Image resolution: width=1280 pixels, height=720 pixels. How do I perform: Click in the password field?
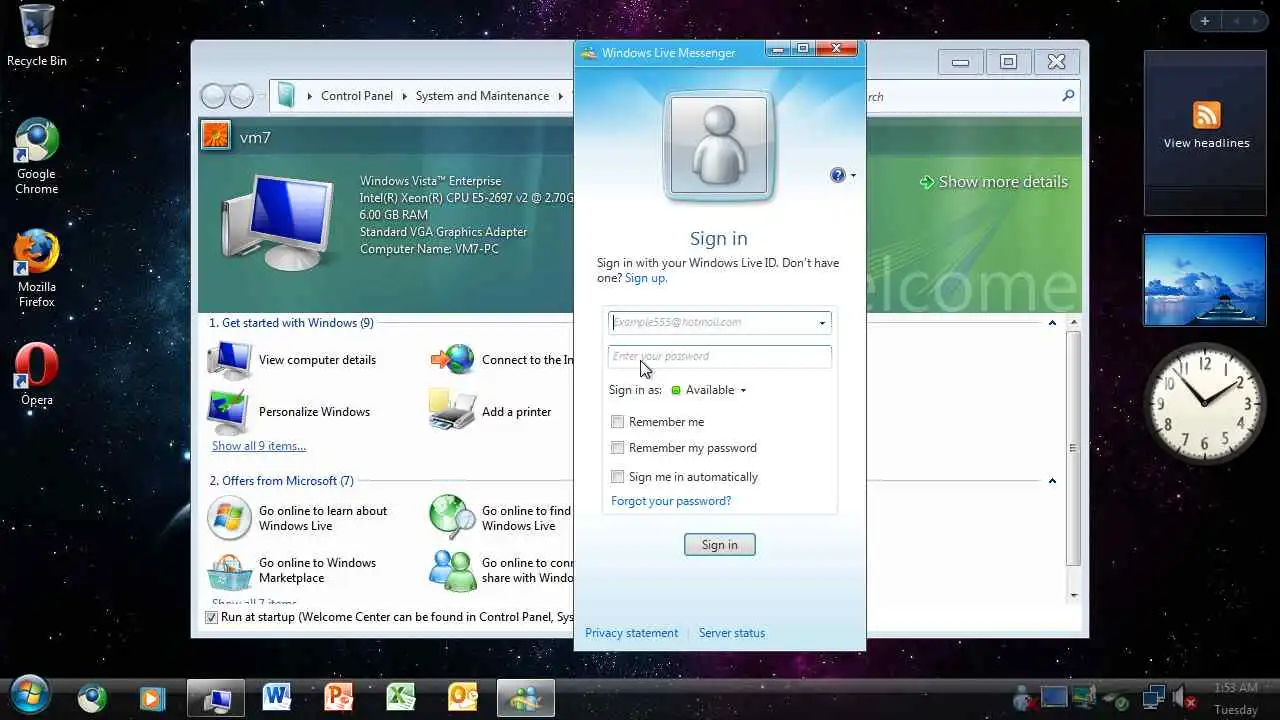point(719,356)
